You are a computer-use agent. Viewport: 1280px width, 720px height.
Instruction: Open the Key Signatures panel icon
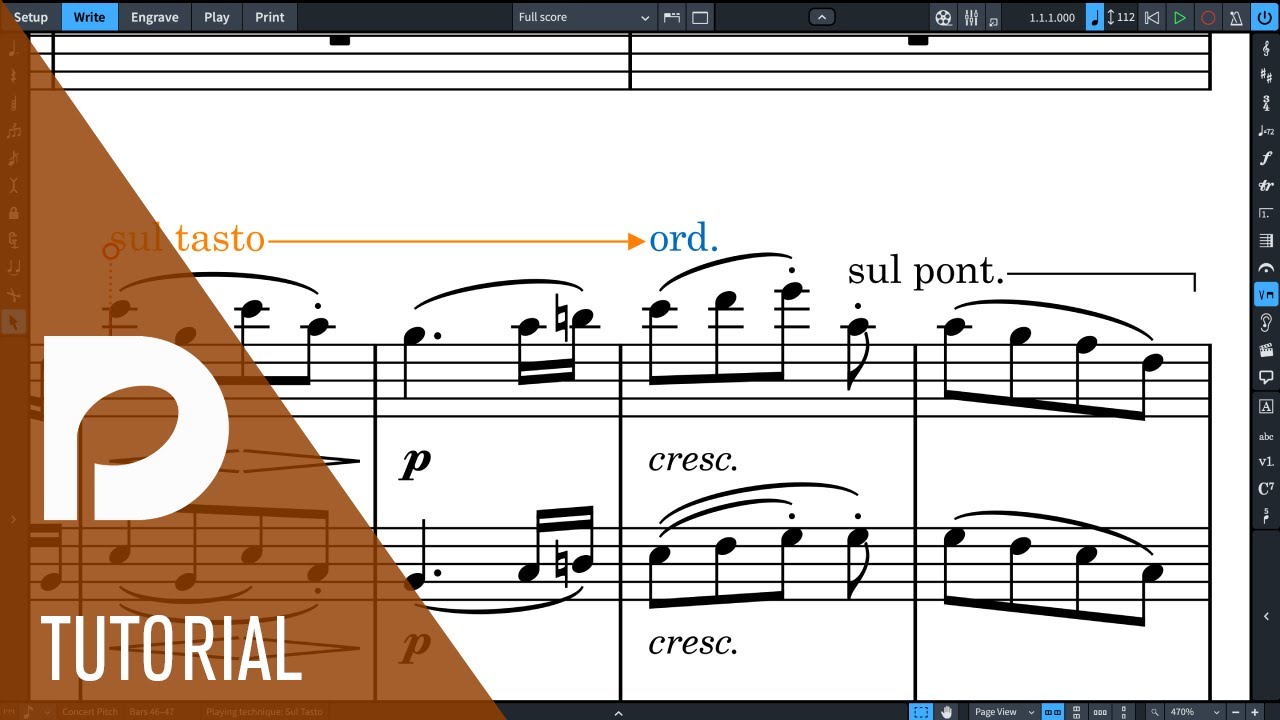[x=1266, y=76]
